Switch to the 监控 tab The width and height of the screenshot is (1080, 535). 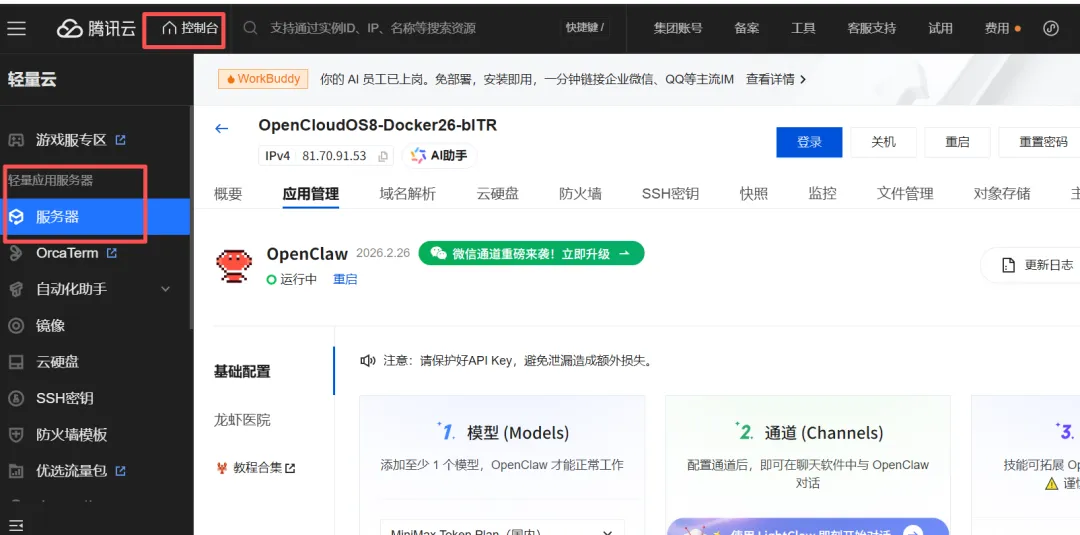[822, 193]
